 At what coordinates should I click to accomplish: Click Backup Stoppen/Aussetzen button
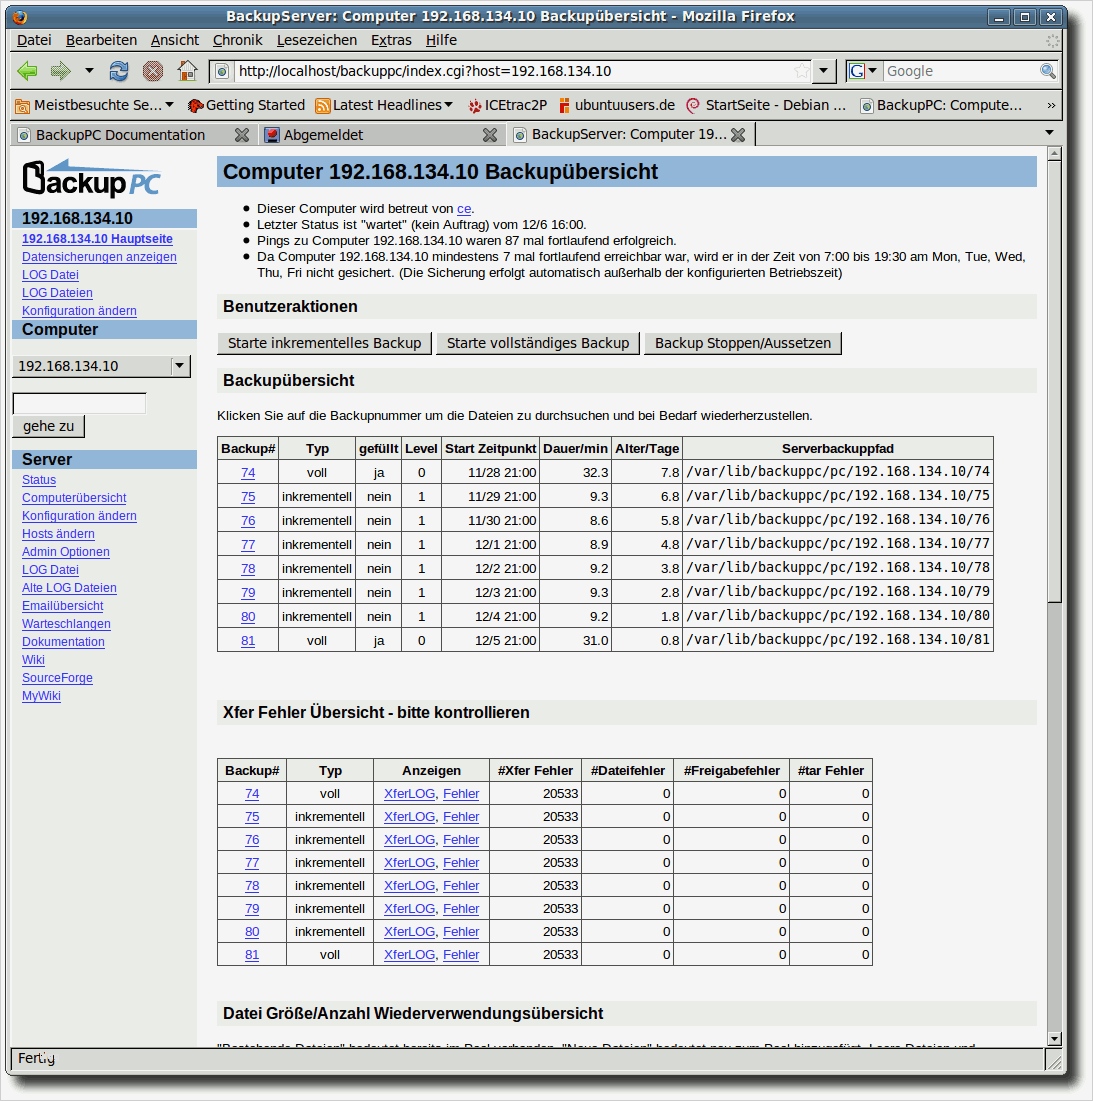pyautogui.click(x=743, y=343)
